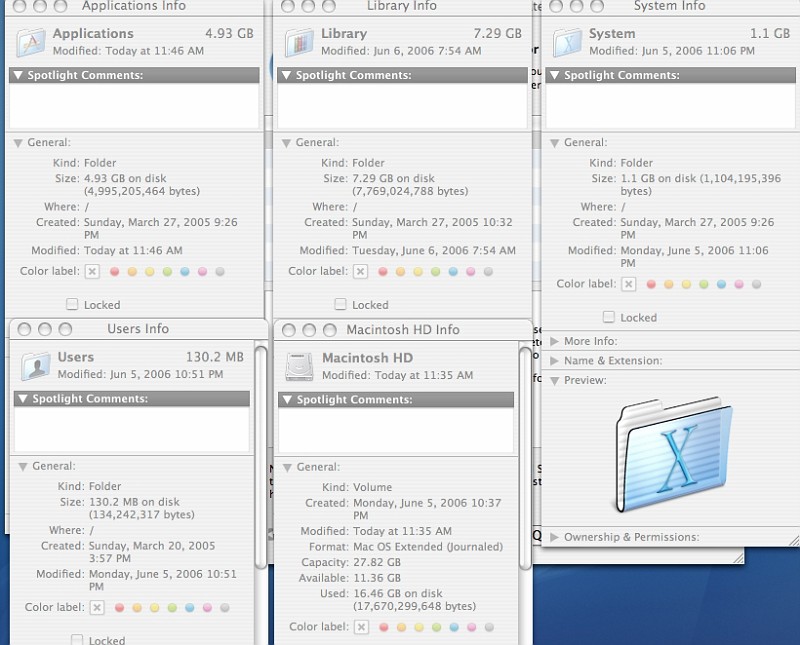The image size is (800, 645).
Task: Clear color label in System Info
Action: 629,284
